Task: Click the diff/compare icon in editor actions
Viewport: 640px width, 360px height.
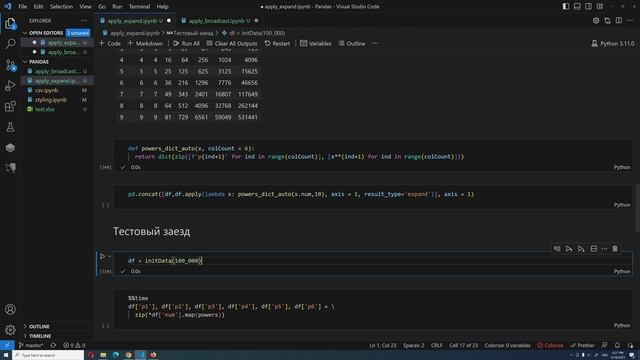Action: (607, 20)
